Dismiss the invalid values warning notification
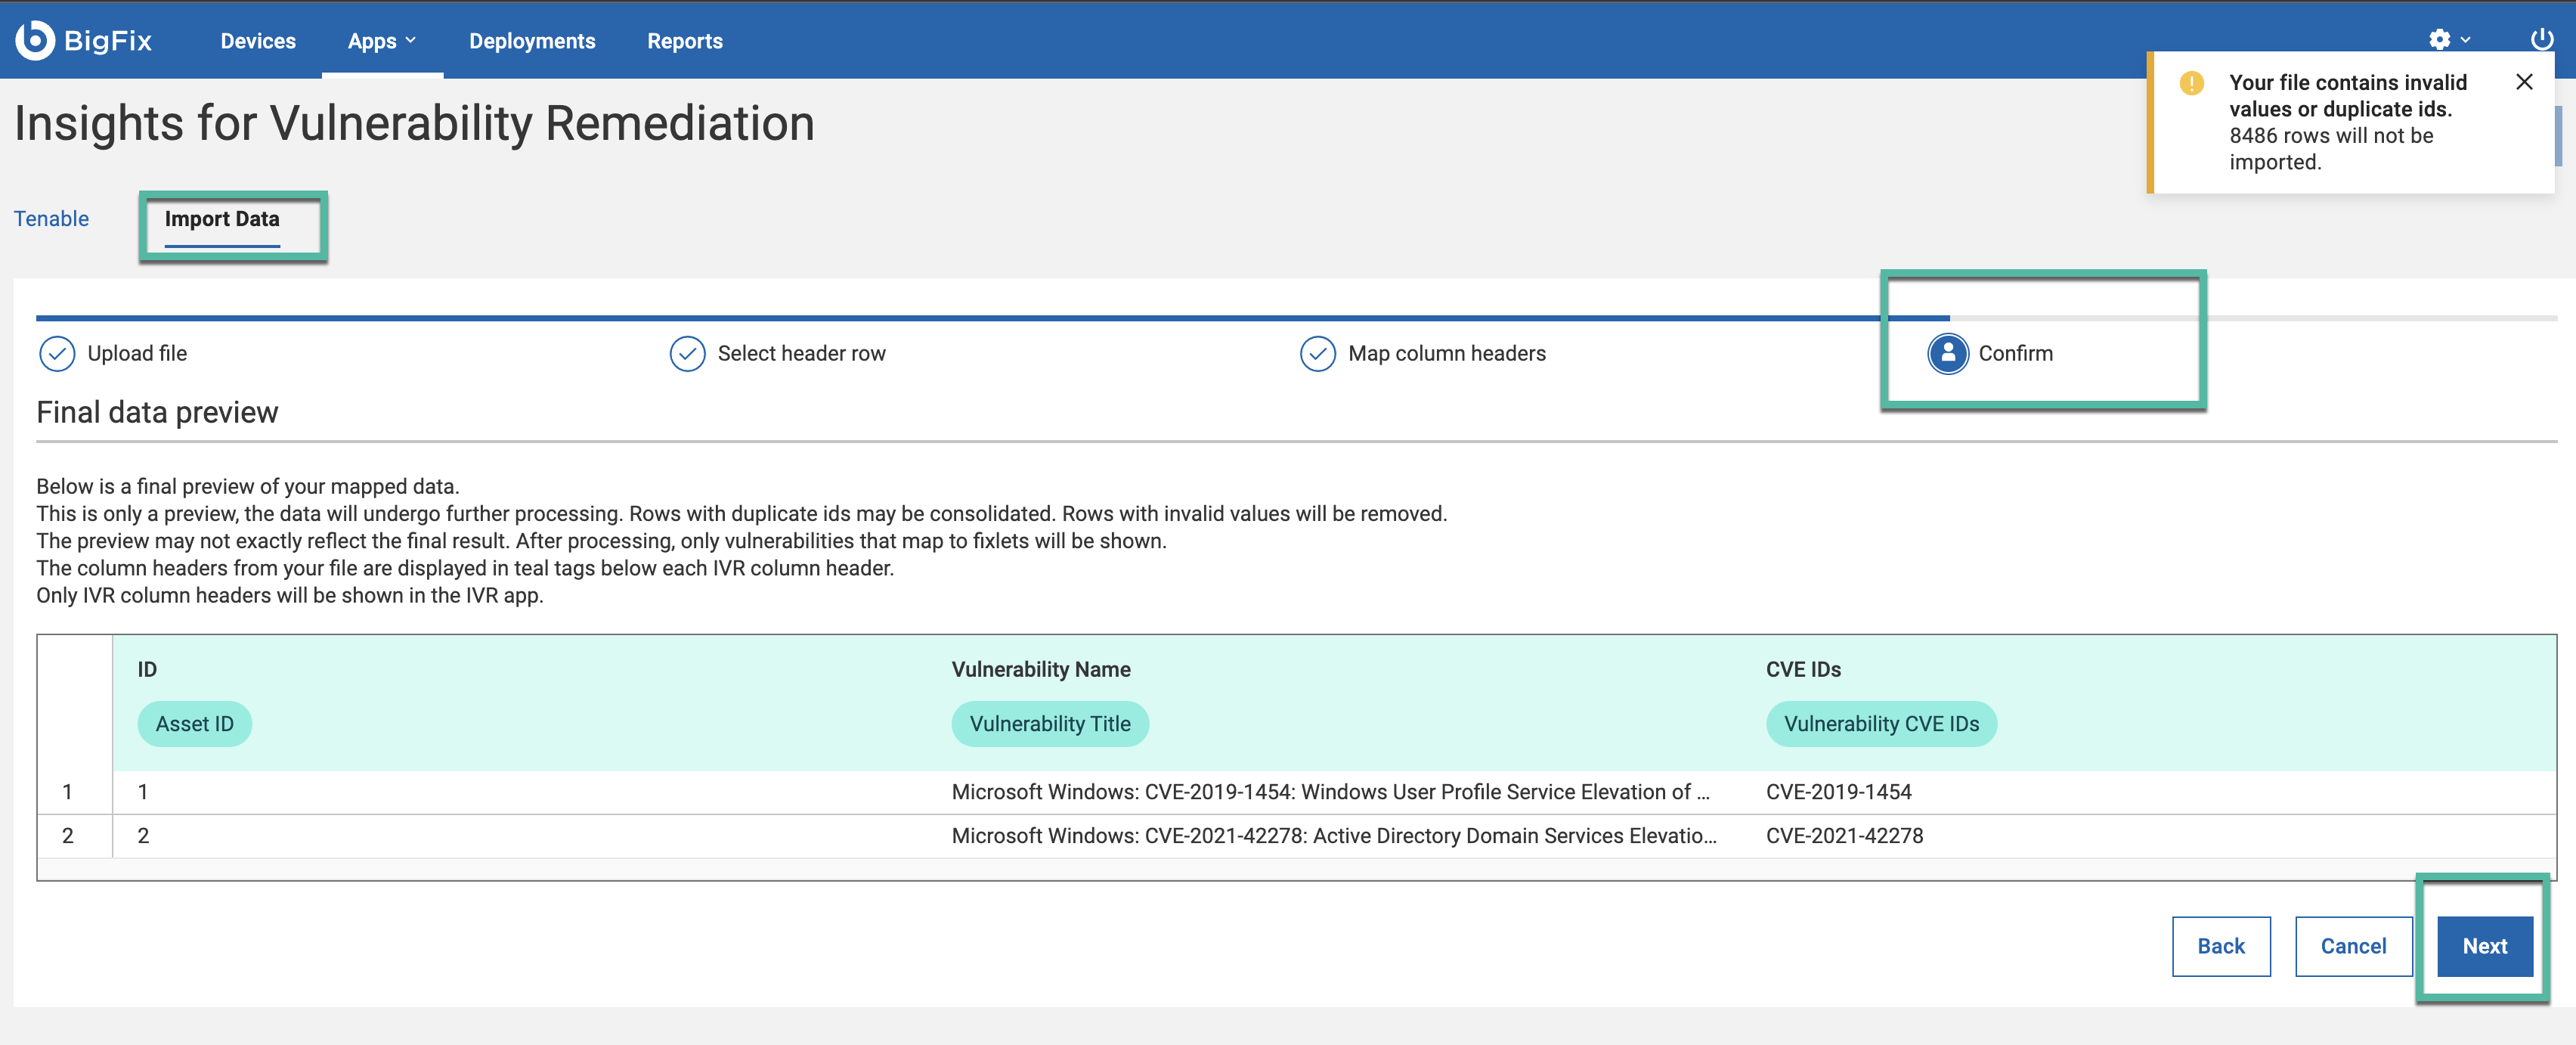 pyautogui.click(x=2523, y=82)
